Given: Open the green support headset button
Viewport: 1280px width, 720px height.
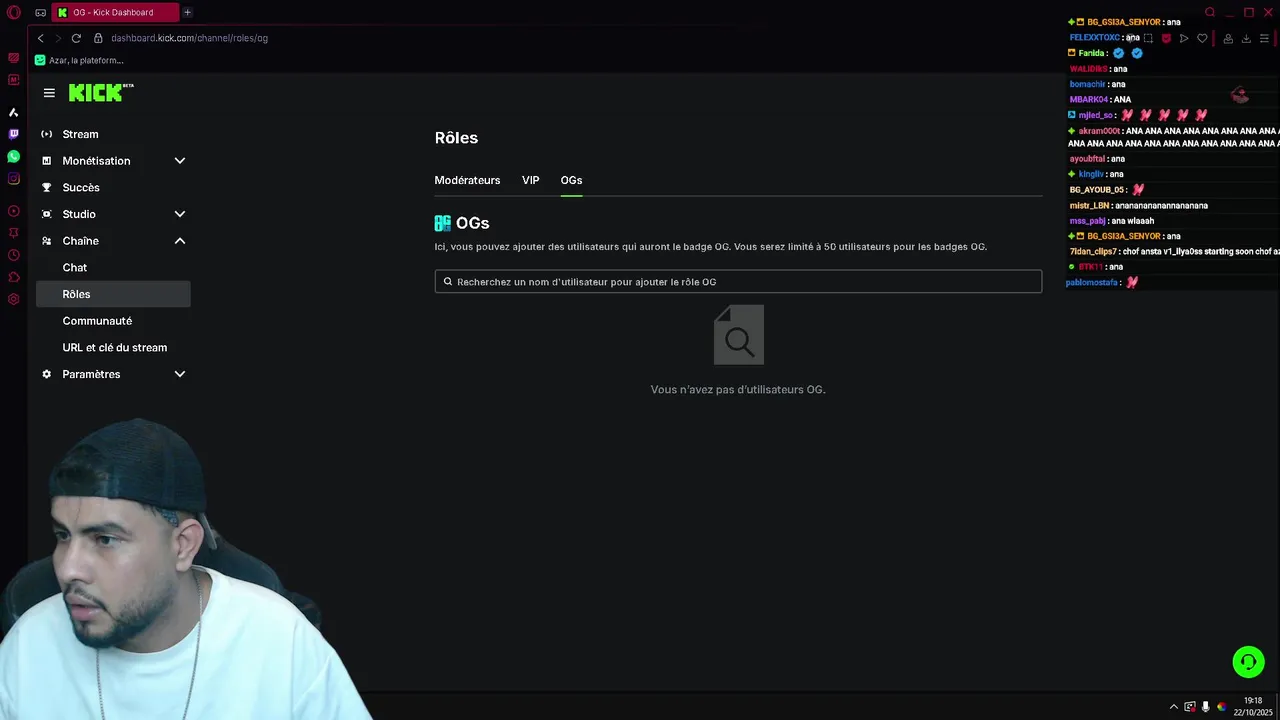Looking at the screenshot, I should [x=1248, y=662].
